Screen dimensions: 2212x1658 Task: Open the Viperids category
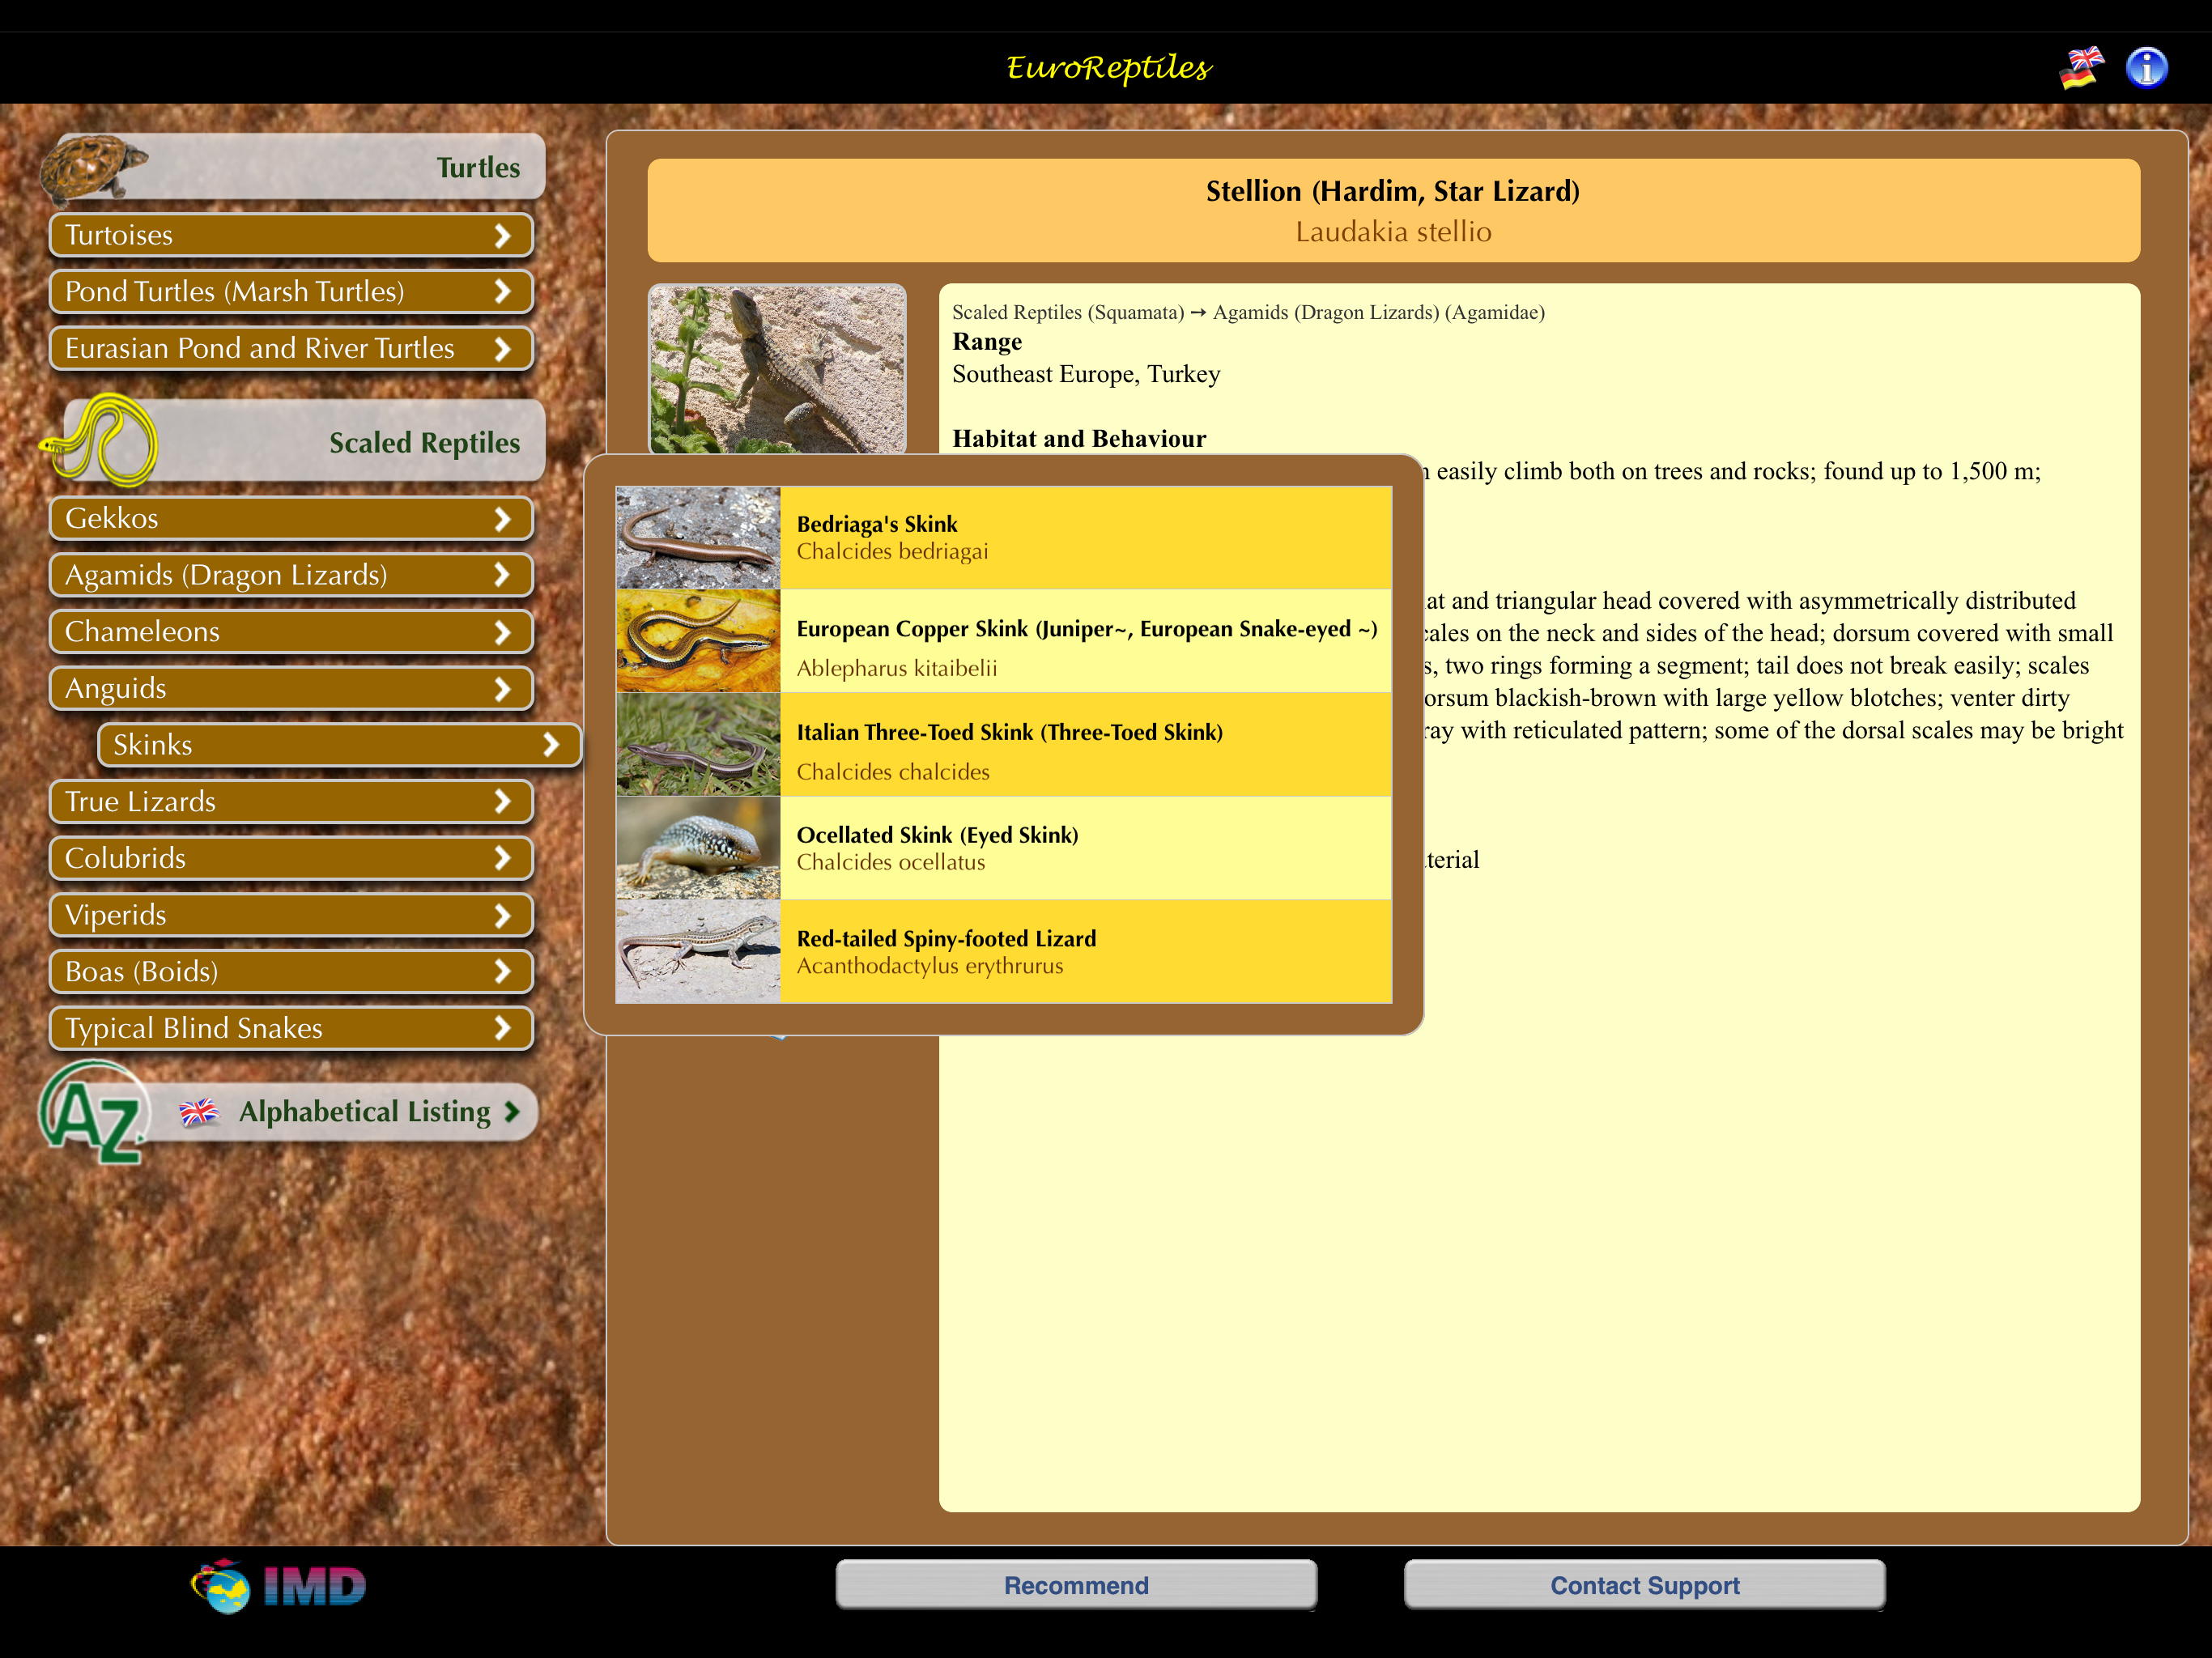pos(291,915)
